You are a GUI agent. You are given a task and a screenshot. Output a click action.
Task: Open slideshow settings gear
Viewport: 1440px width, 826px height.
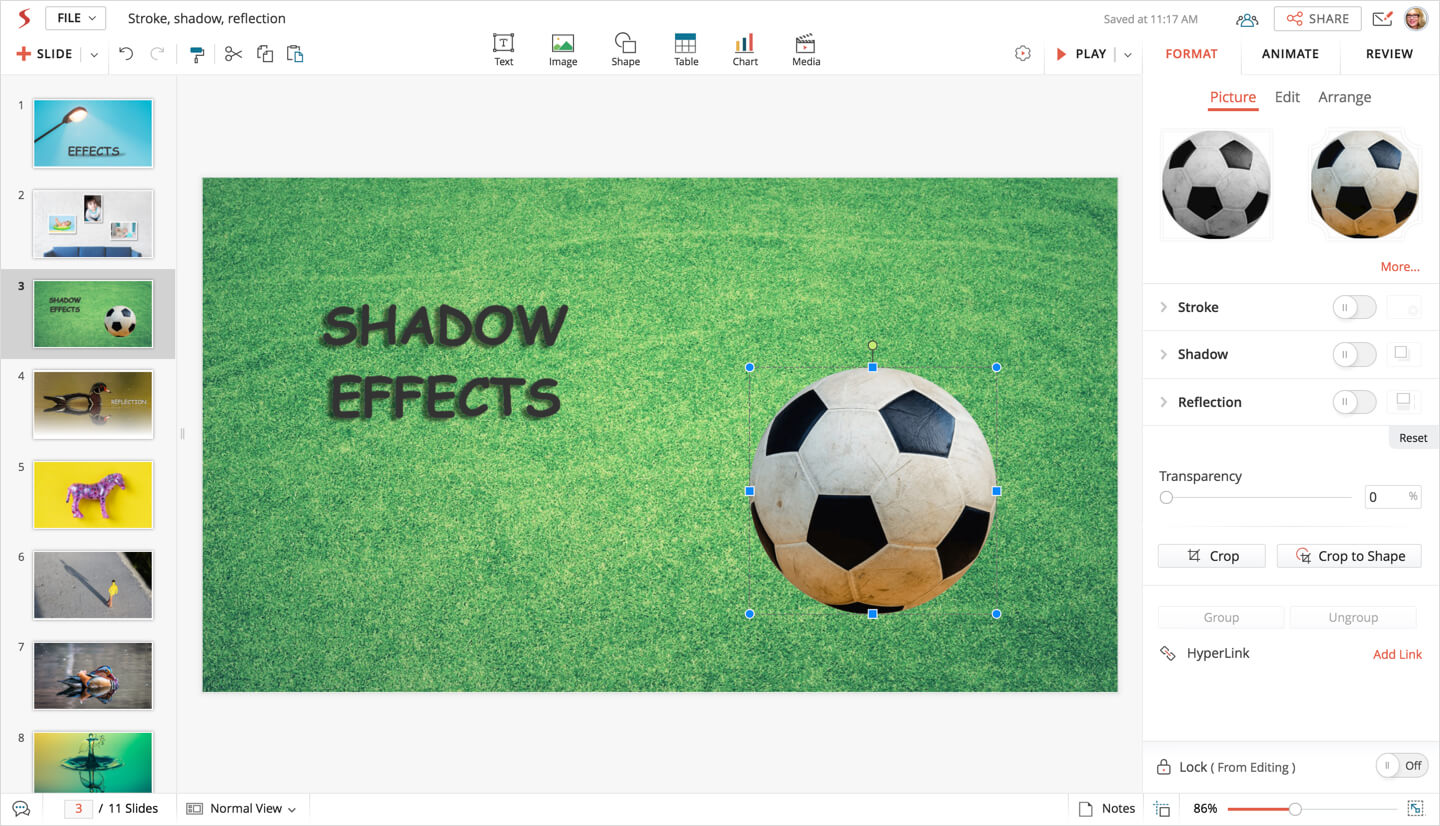[1022, 54]
